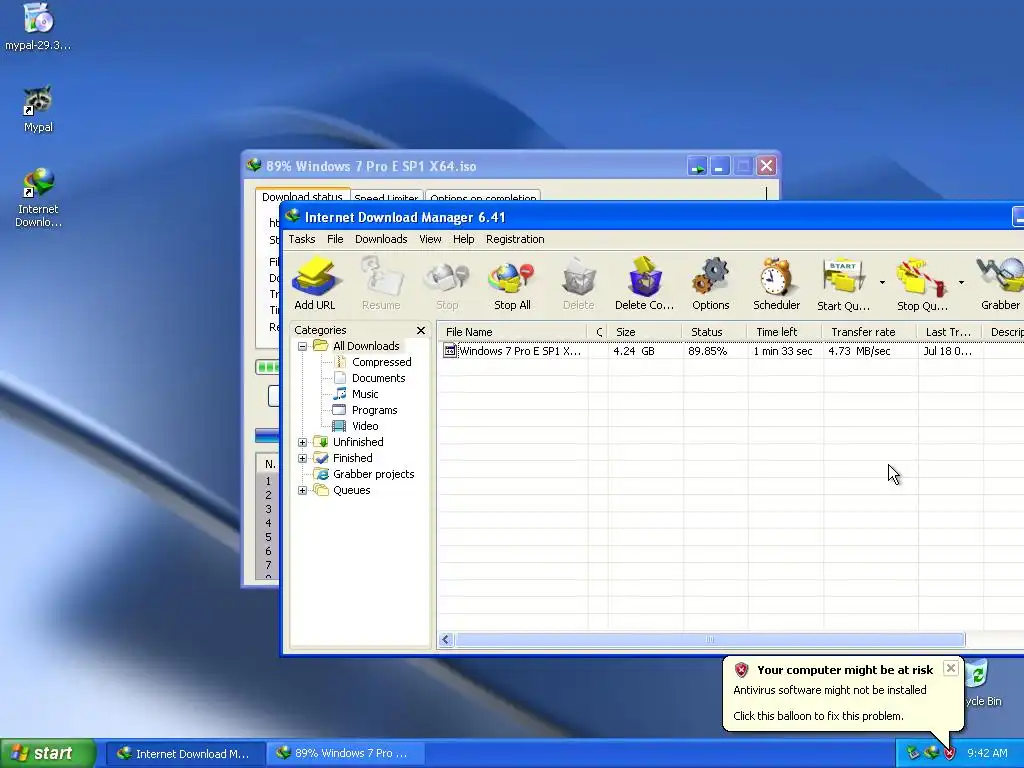The image size is (1024, 768).
Task: Sort by Last Try column header
Action: click(950, 332)
